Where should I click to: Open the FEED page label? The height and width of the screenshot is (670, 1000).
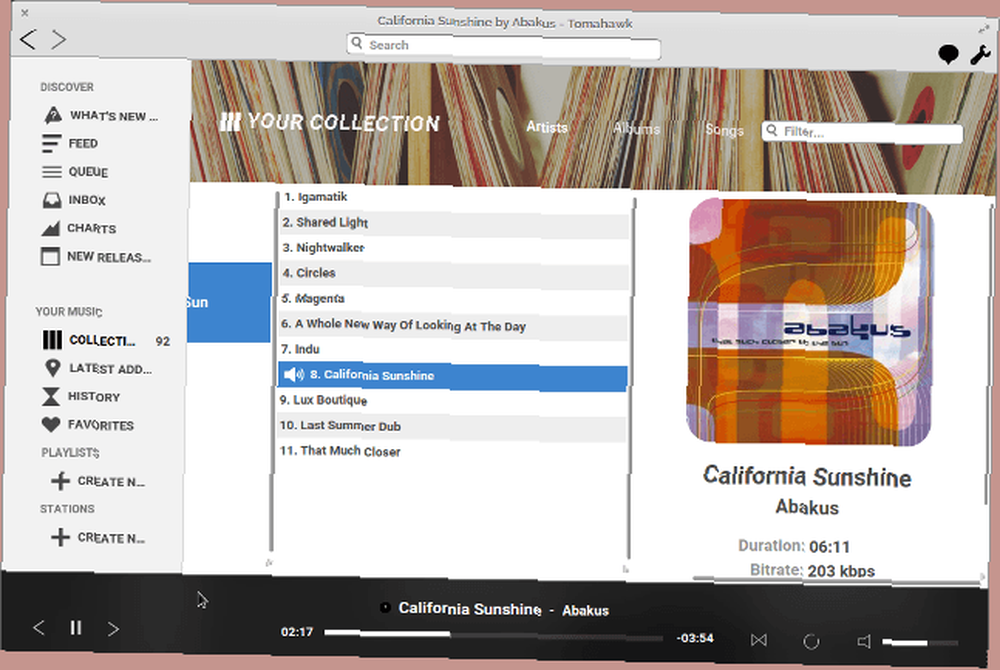point(83,143)
